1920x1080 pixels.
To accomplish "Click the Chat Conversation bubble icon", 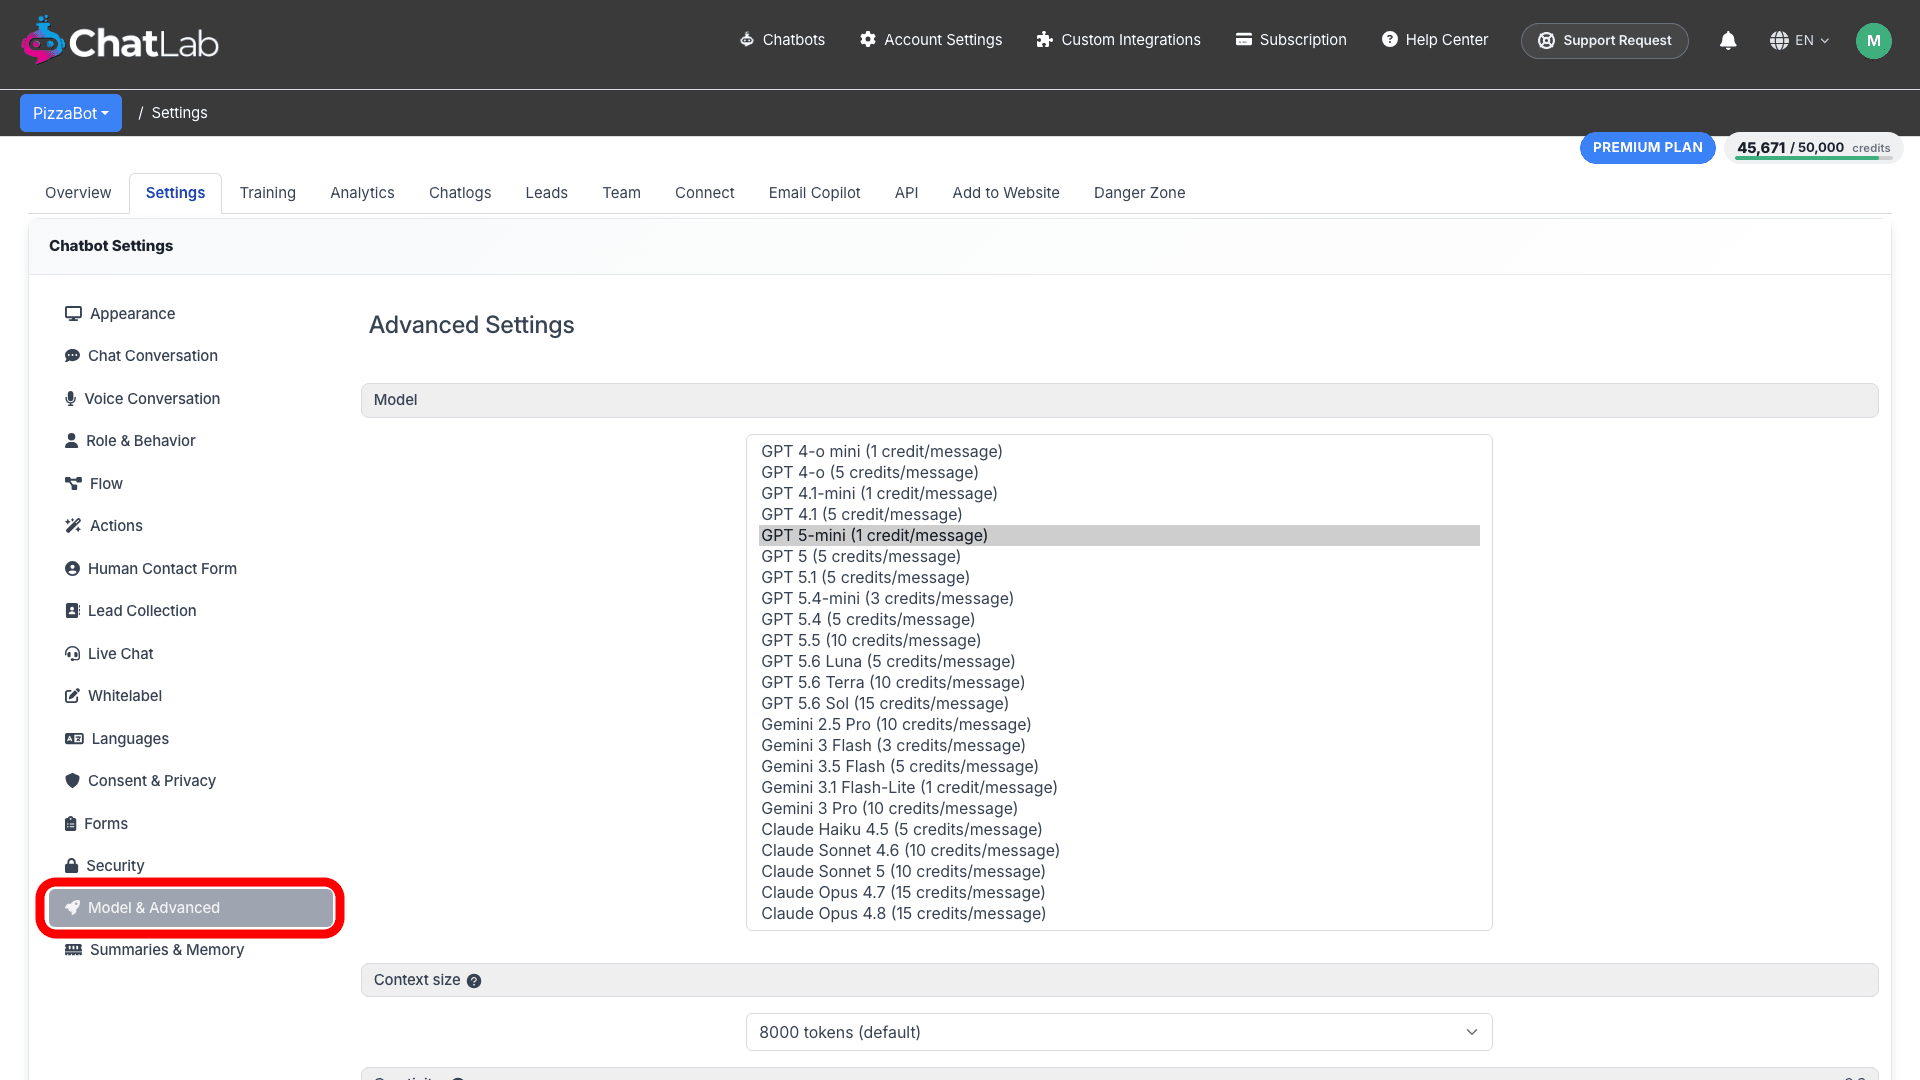I will (72, 356).
